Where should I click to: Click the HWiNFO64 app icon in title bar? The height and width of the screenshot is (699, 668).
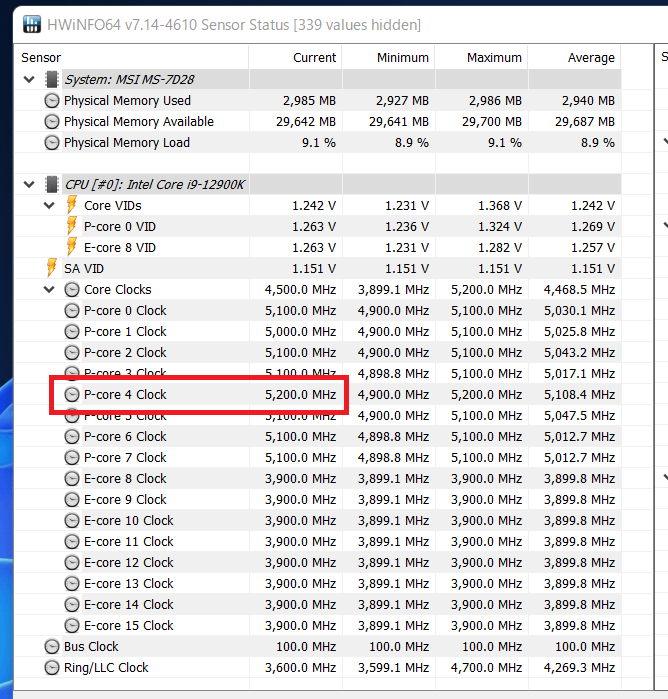pyautogui.click(x=32, y=24)
